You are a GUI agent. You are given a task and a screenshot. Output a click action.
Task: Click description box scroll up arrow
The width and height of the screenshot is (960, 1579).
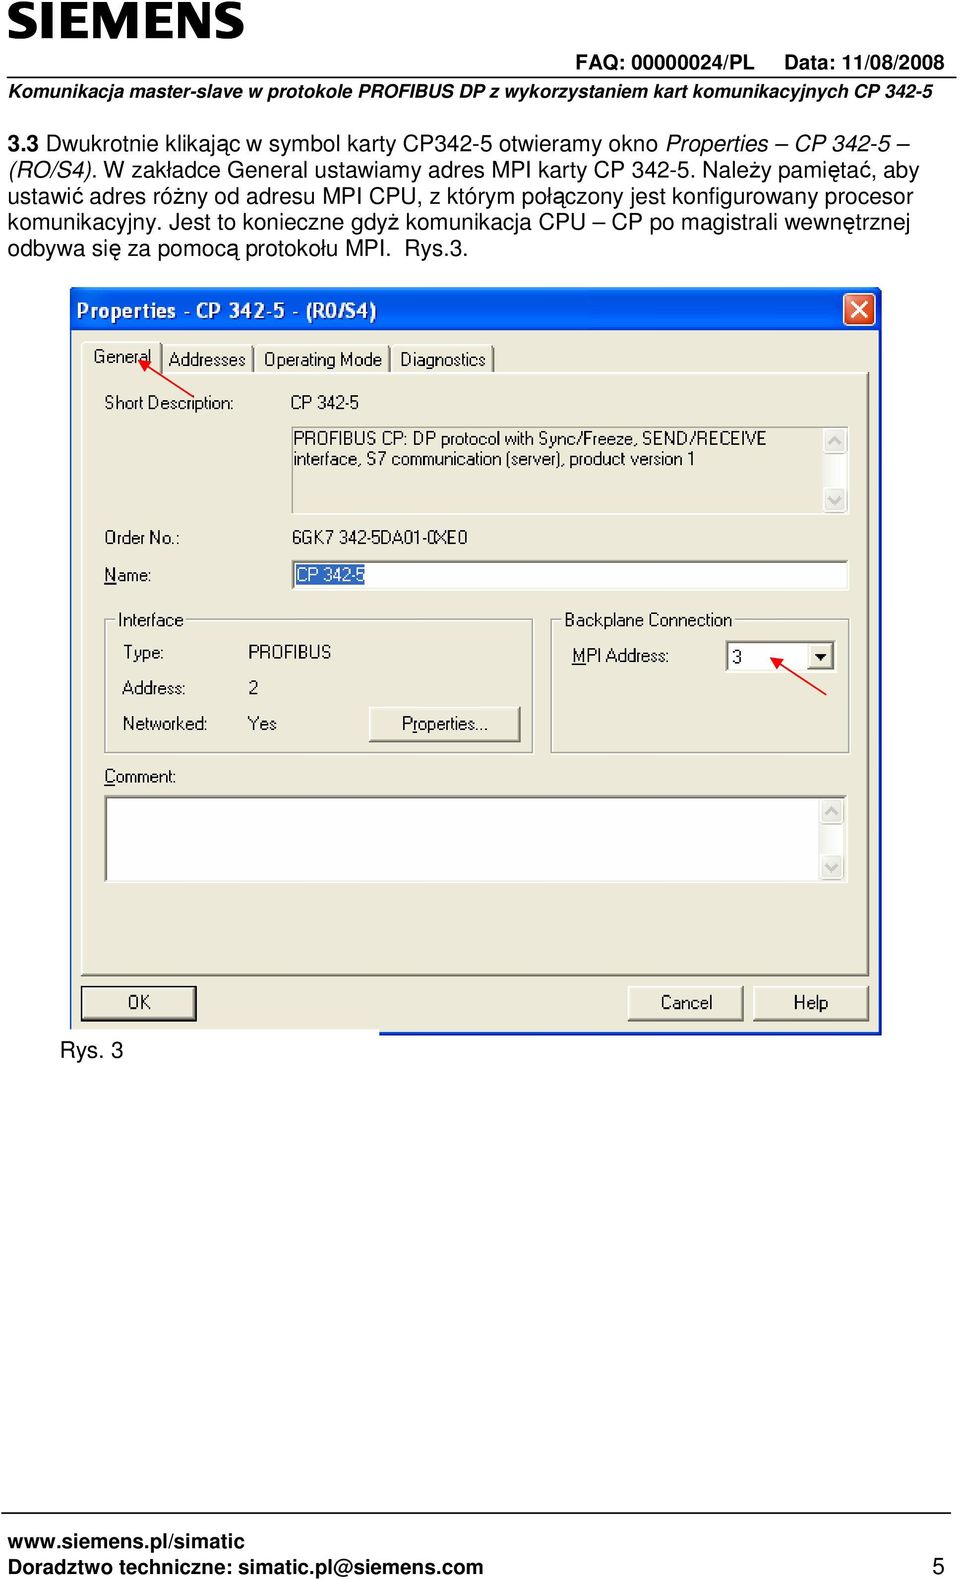(x=834, y=441)
